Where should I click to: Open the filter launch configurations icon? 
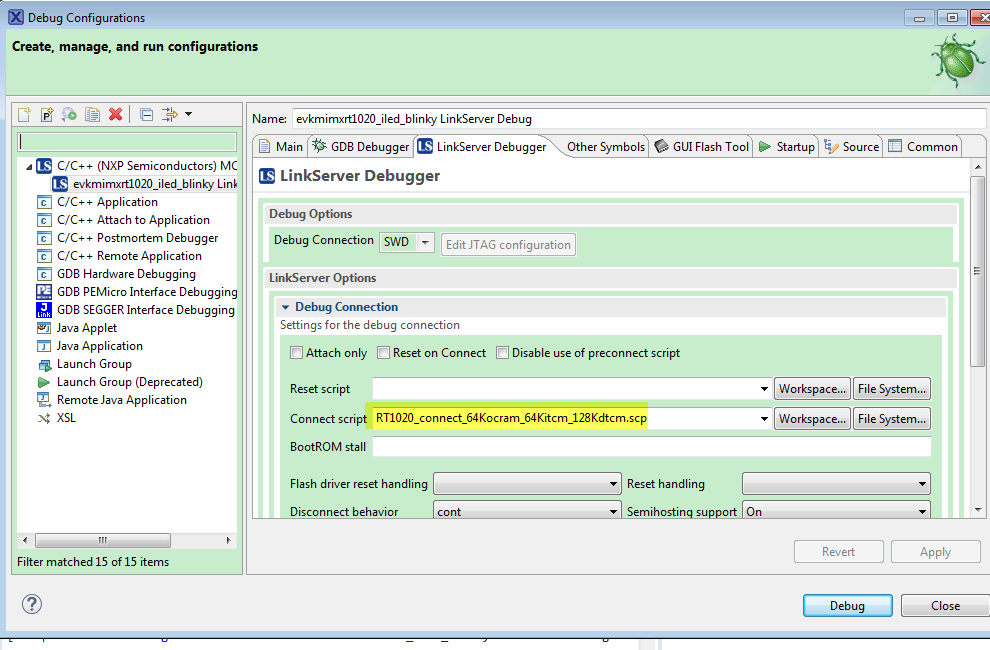(x=169, y=114)
